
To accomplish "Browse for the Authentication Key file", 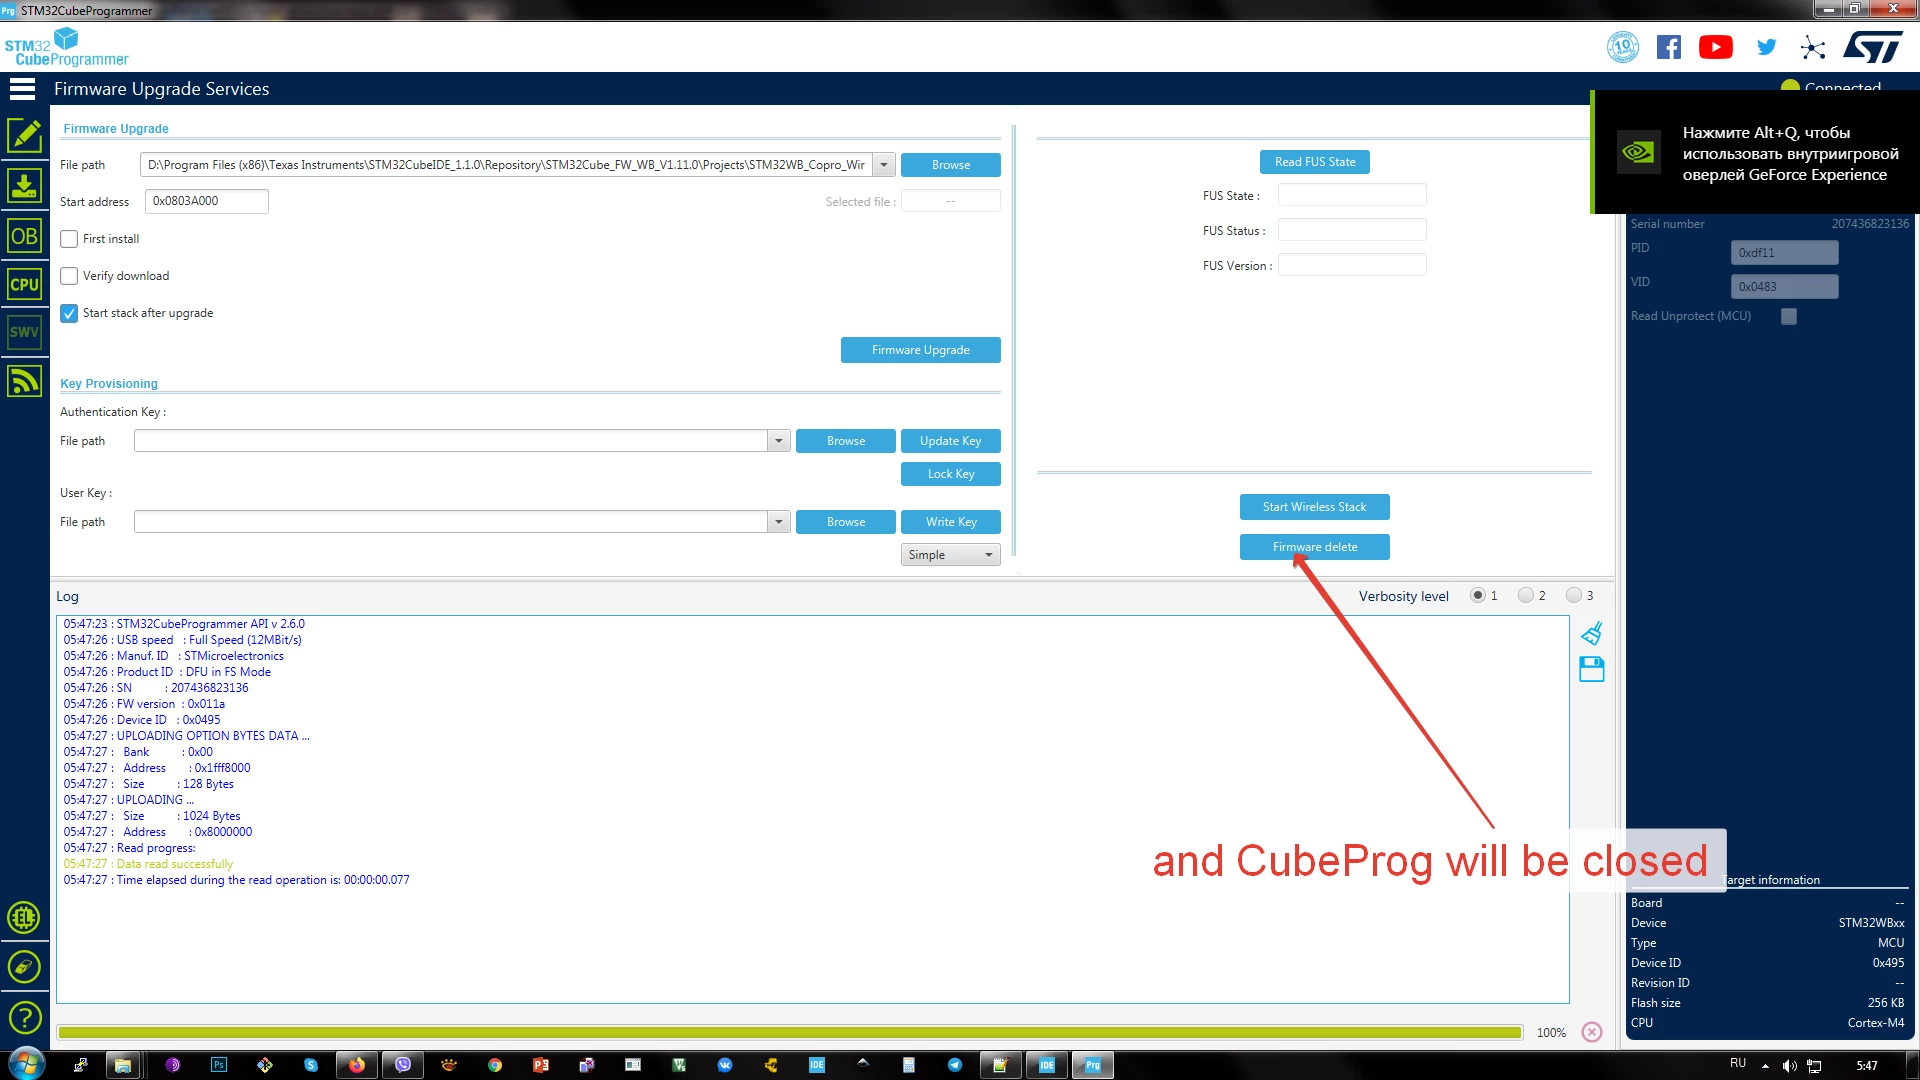I will [x=846, y=441].
